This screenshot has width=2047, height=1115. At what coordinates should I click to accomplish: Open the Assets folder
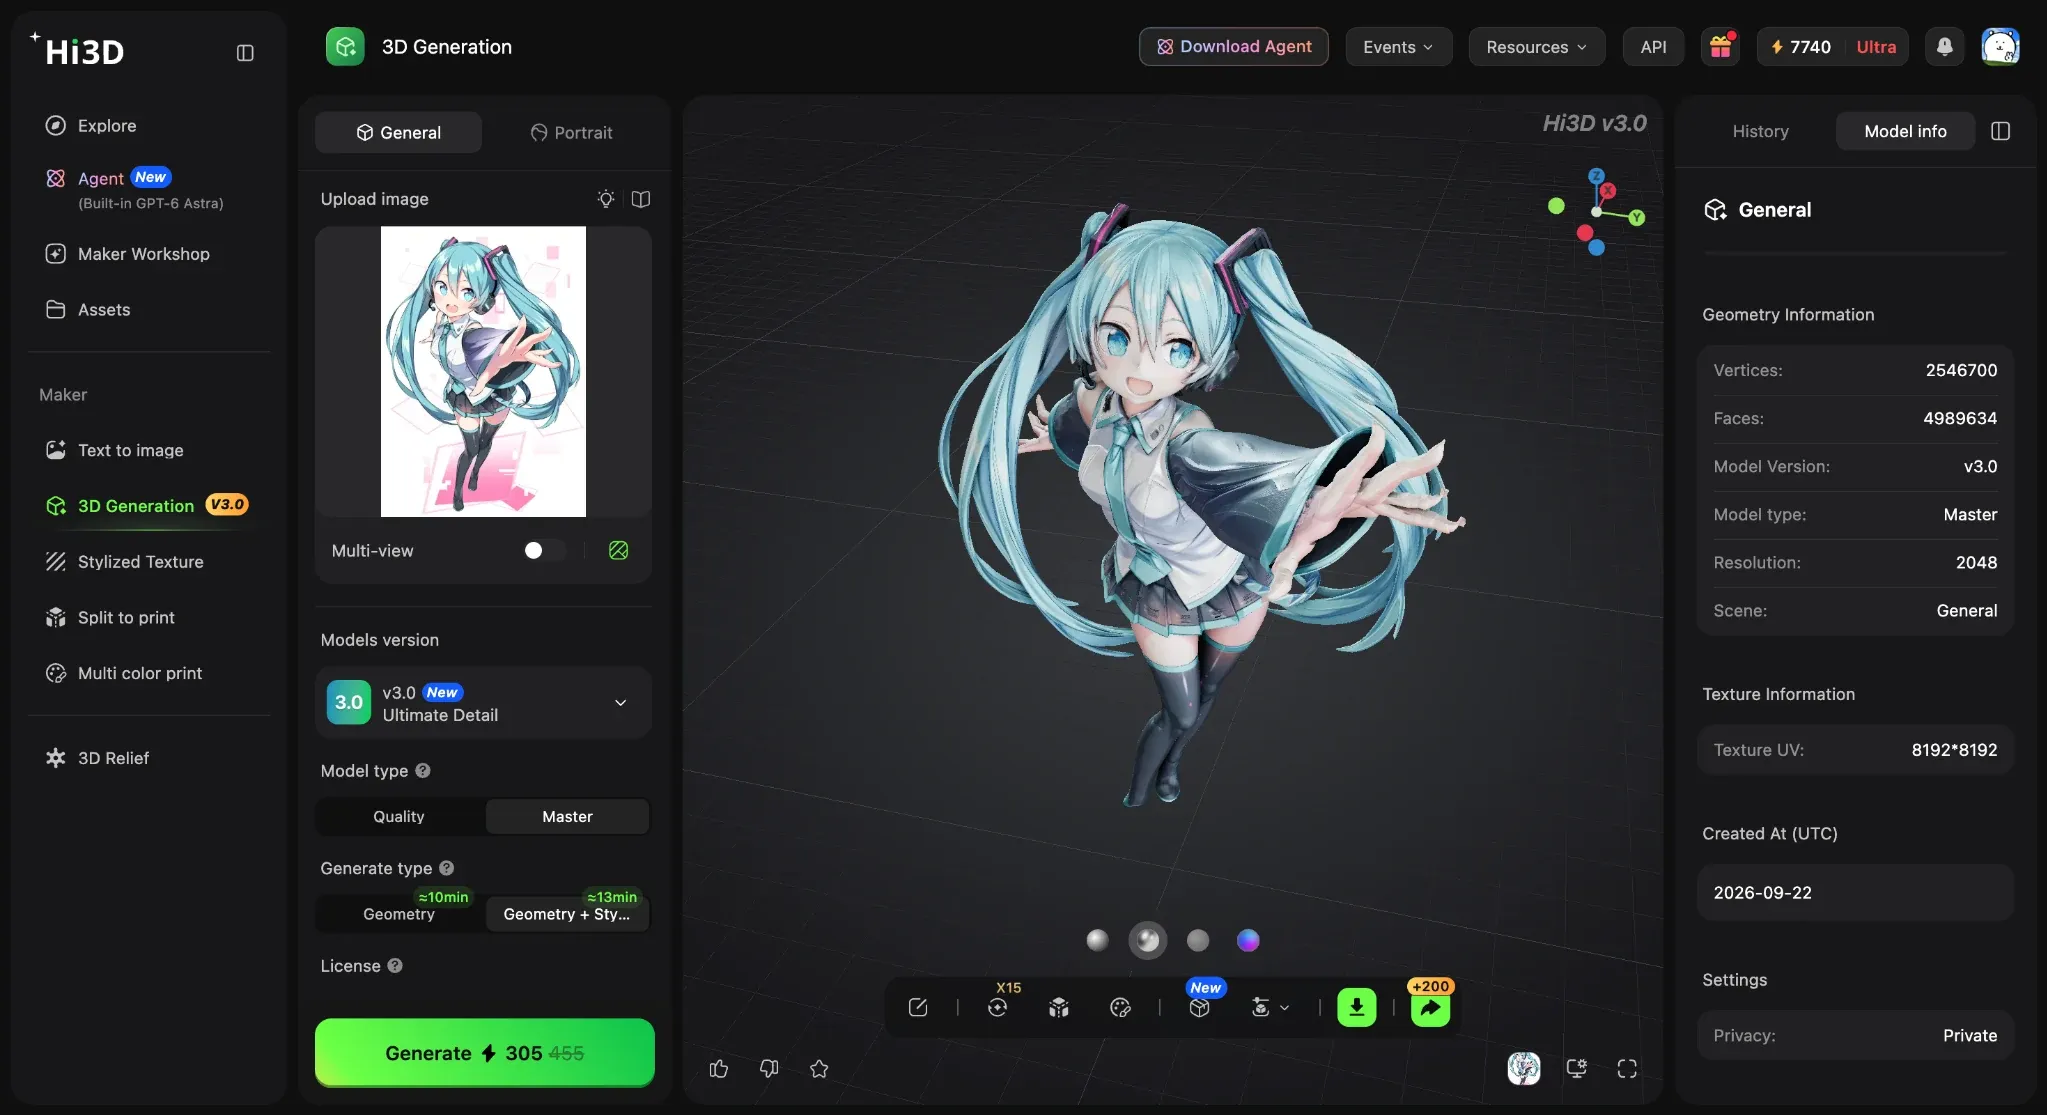pyautogui.click(x=88, y=310)
